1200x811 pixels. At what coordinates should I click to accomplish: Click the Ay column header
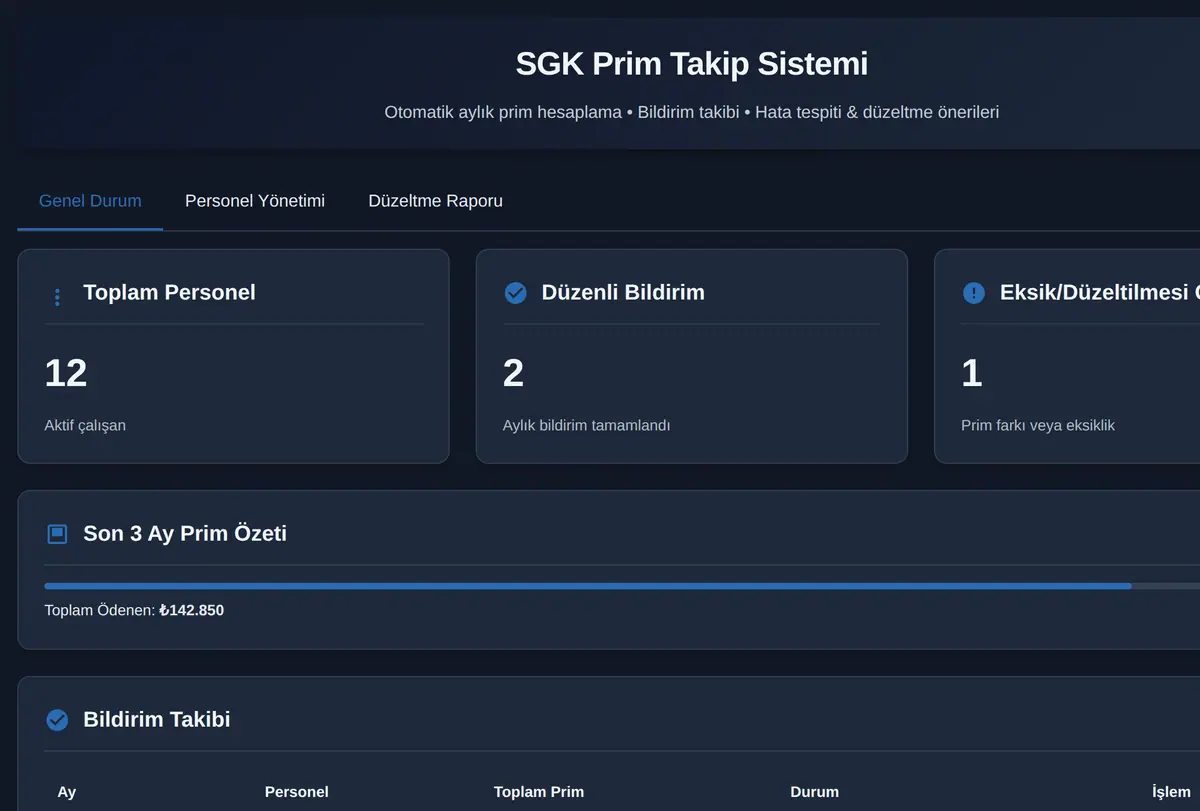point(67,791)
